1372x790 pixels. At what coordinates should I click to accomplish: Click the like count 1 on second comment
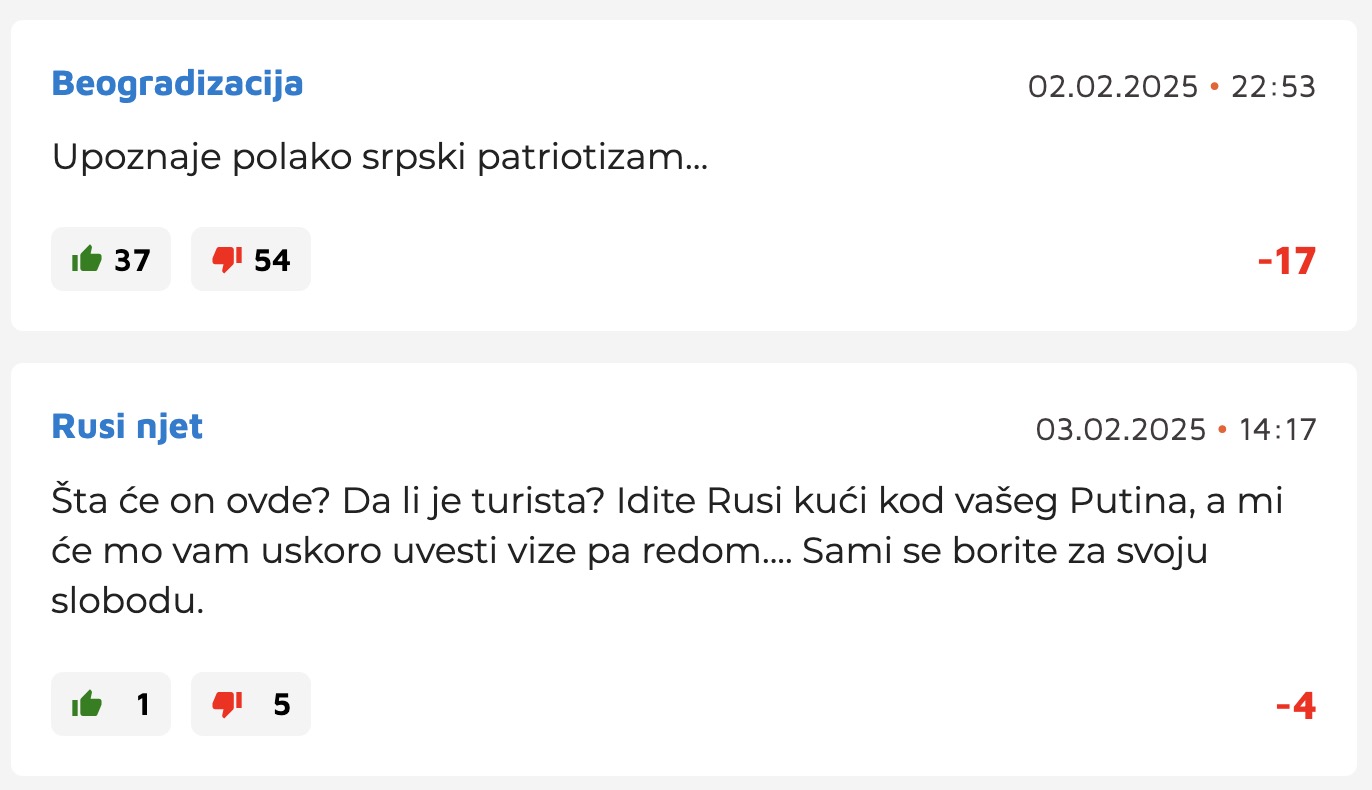click(143, 704)
